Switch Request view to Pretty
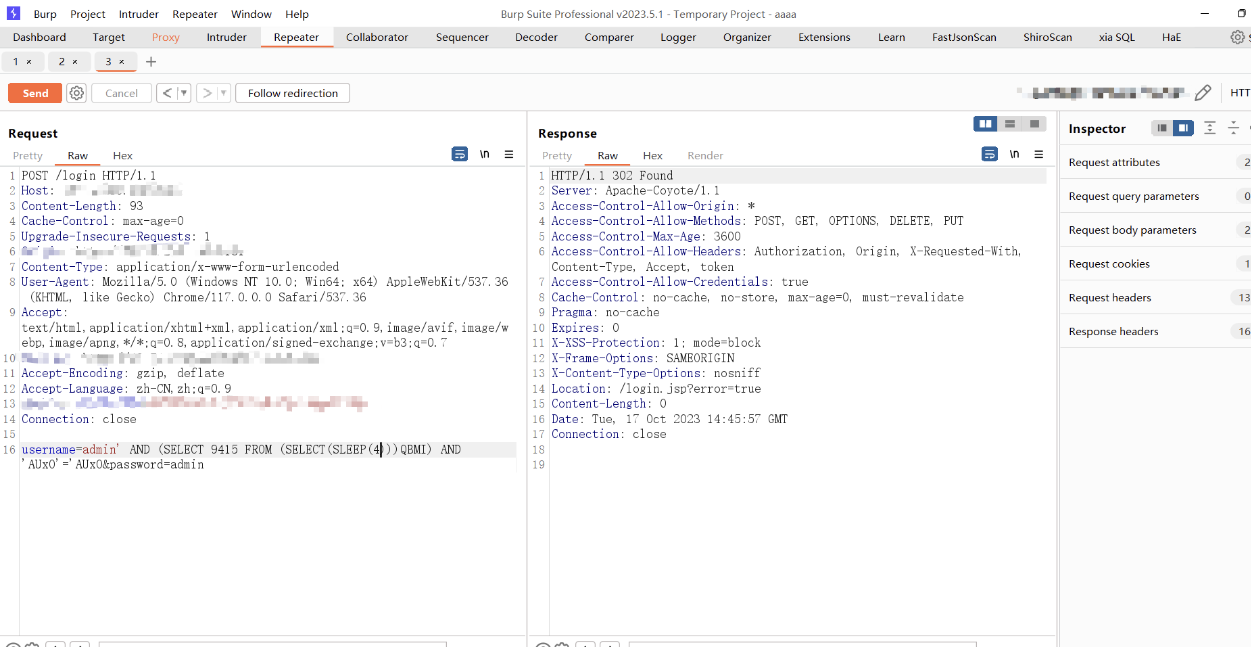Image resolution: width=1251 pixels, height=647 pixels. pos(28,155)
